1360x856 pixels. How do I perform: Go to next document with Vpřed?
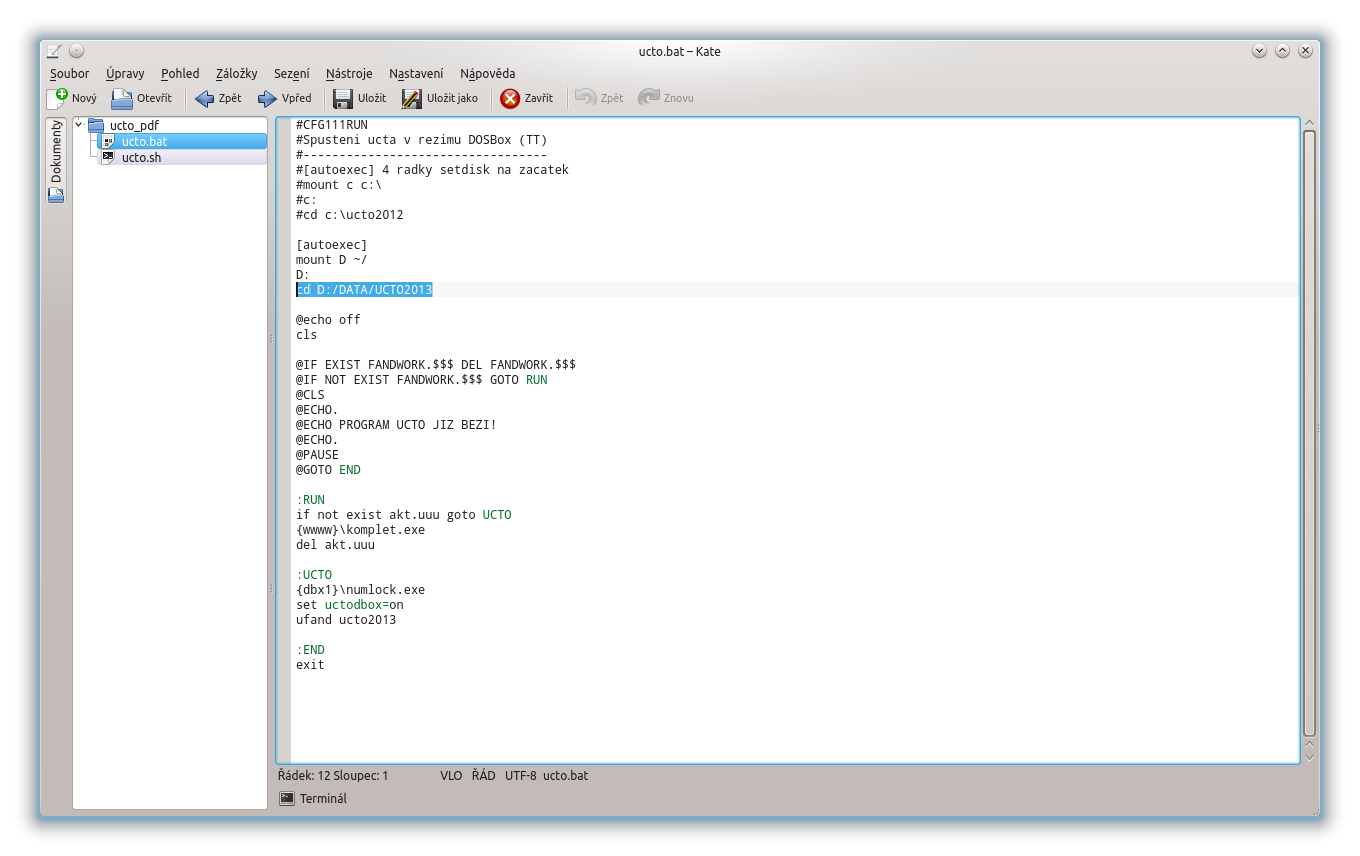[285, 98]
